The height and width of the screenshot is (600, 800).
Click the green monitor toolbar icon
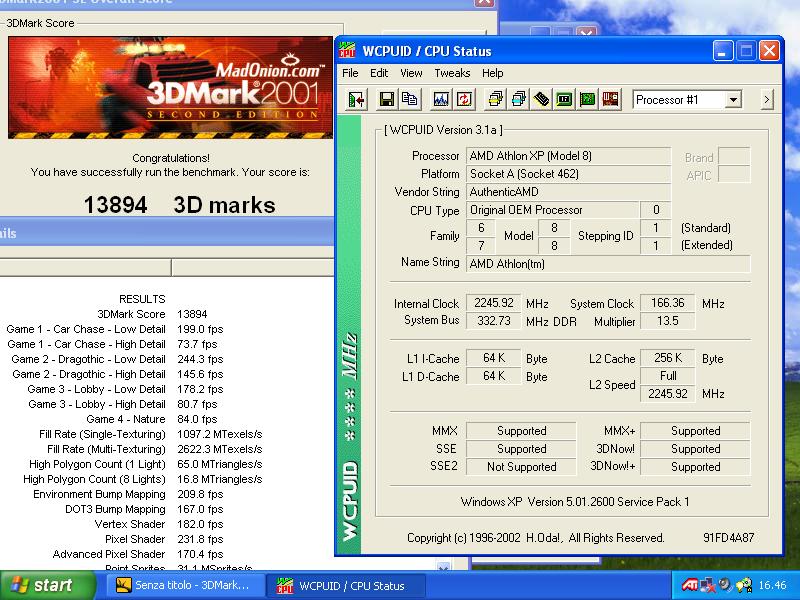564,99
